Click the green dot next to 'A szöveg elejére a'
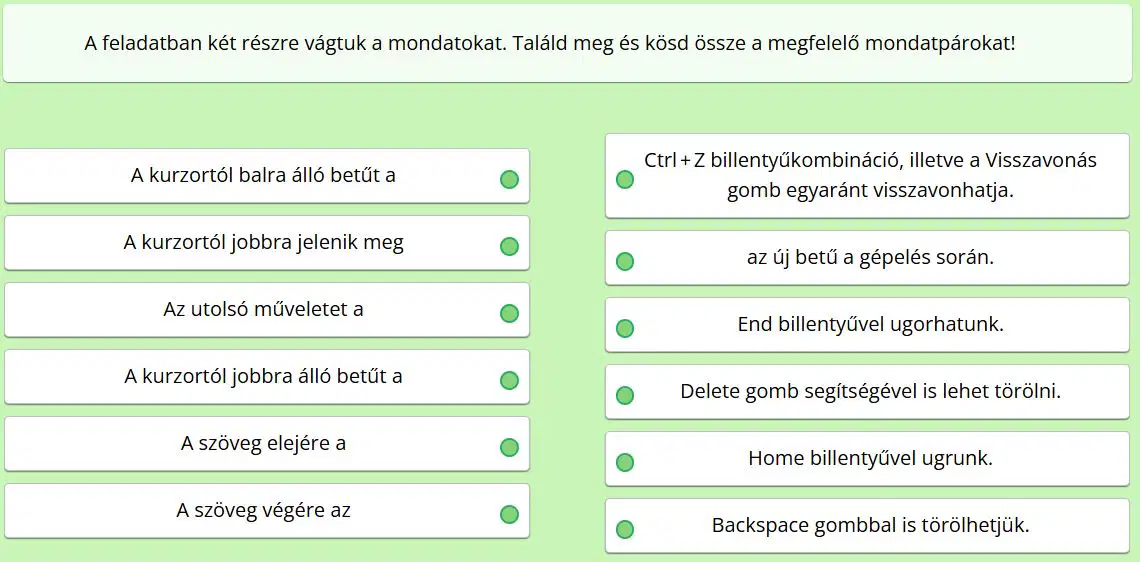Screen dimensions: 1140x562 [x=510, y=447]
